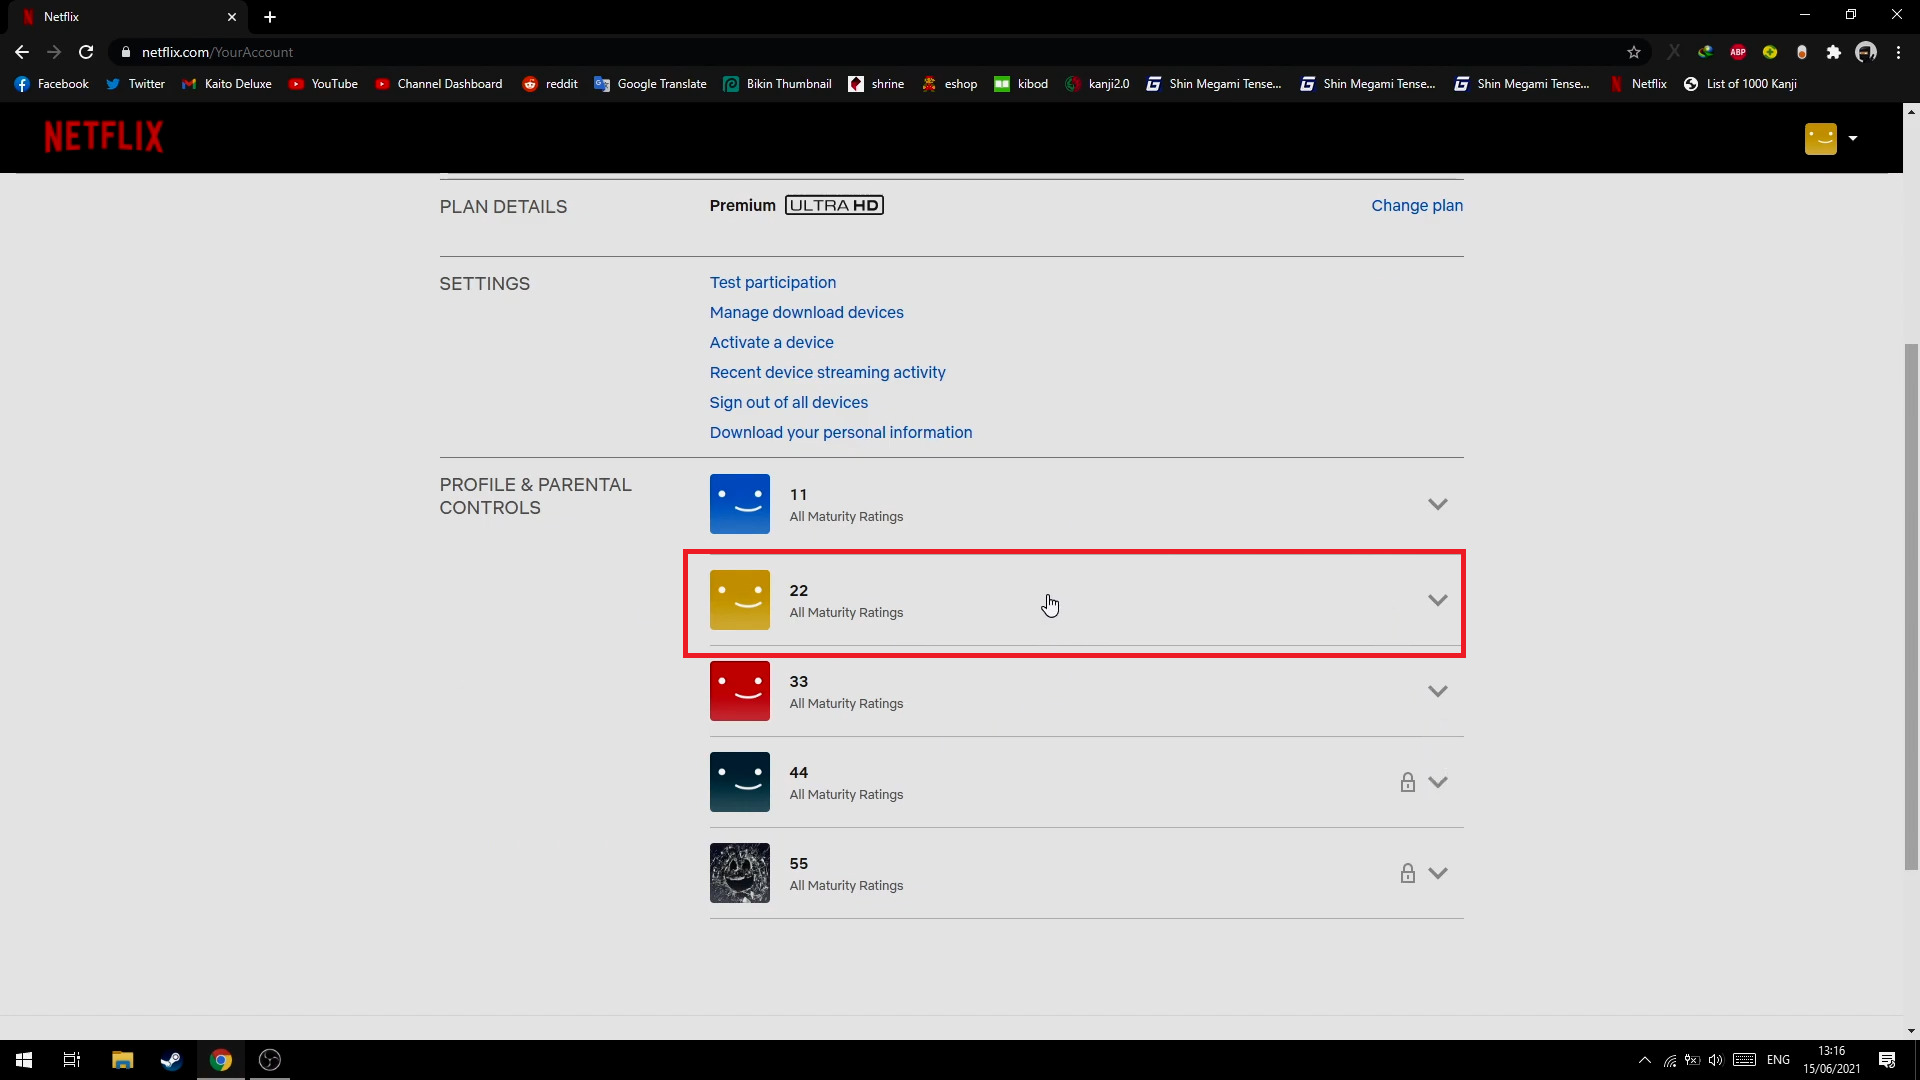Open the eshop bookmark
The height and width of the screenshot is (1080, 1920).
(949, 84)
